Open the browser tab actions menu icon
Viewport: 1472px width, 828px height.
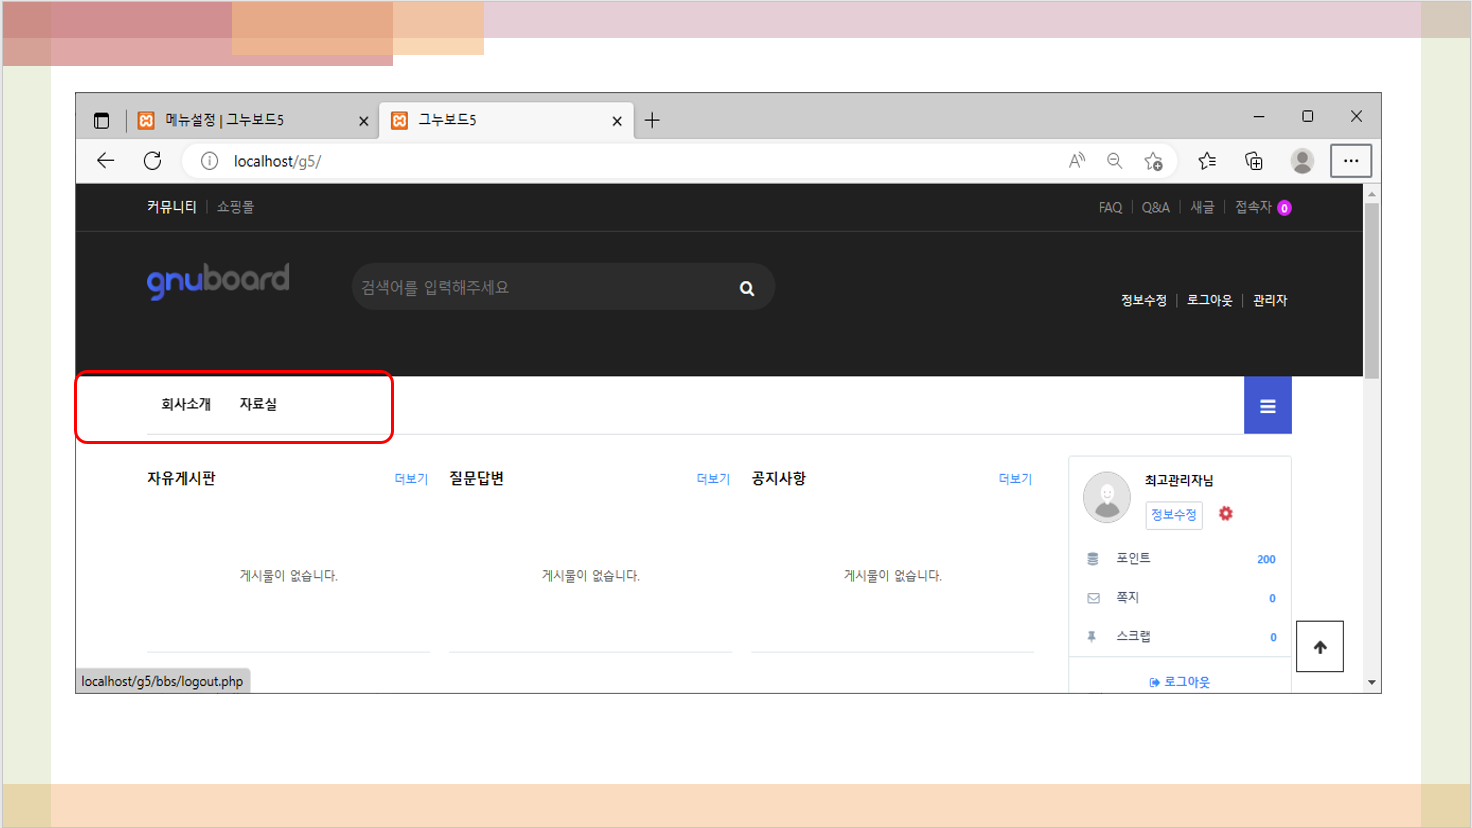pyautogui.click(x=101, y=120)
